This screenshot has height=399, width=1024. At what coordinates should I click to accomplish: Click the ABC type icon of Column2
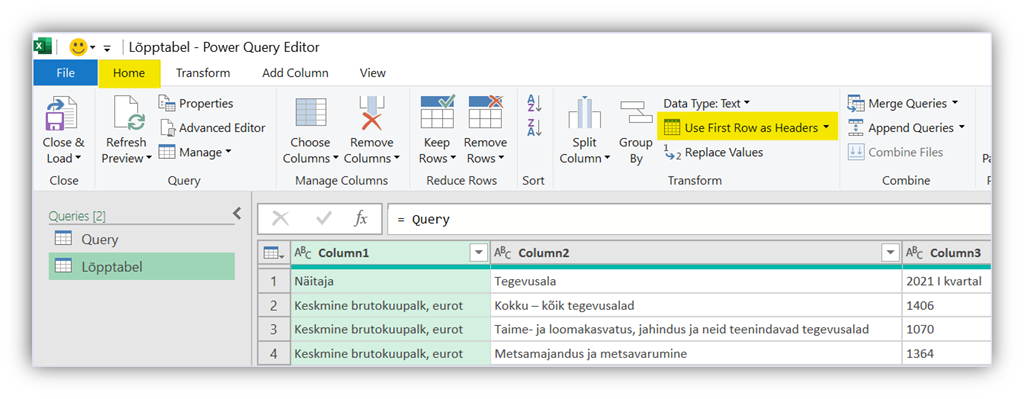tap(503, 253)
